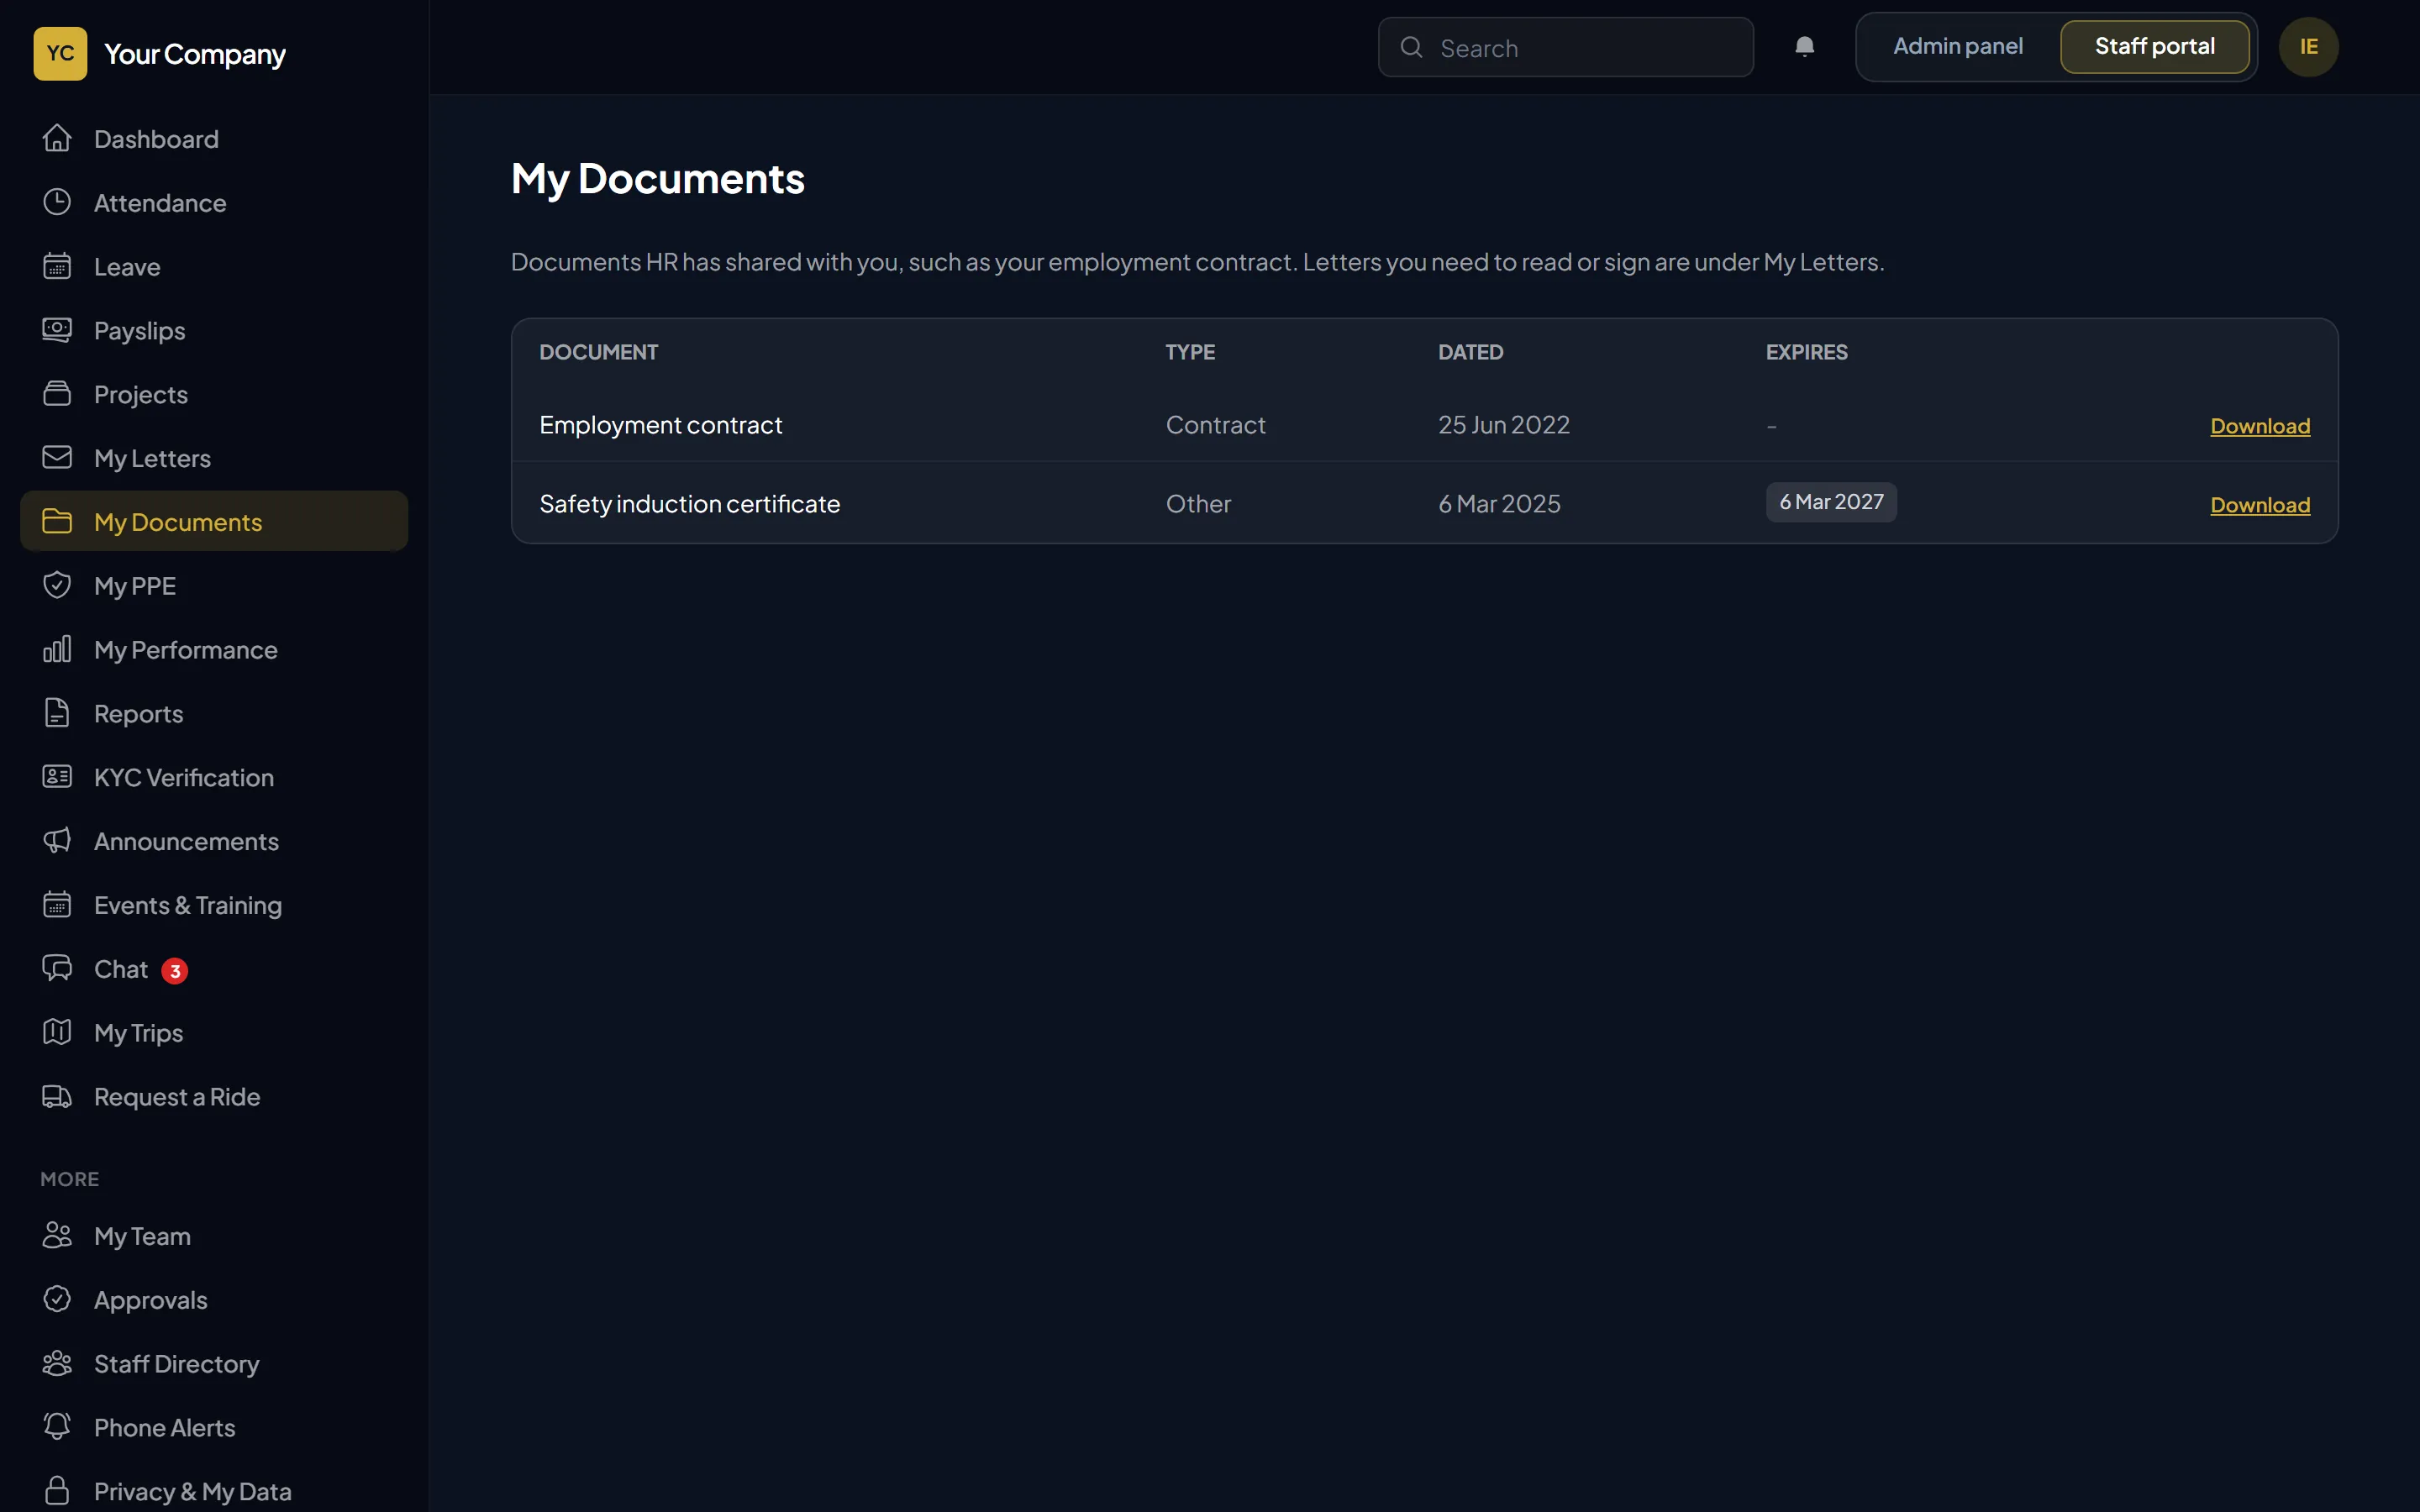This screenshot has height=1512, width=2420.
Task: Click the My Trips map icon
Action: coord(57,1032)
